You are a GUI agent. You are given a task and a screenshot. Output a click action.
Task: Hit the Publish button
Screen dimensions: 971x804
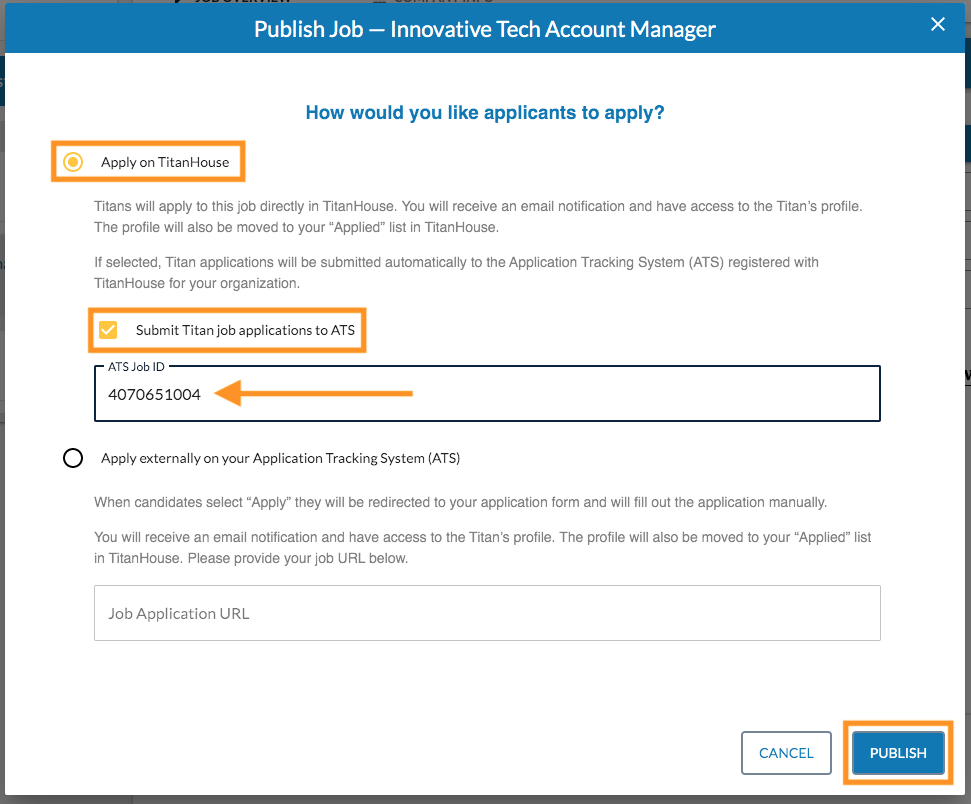[898, 753]
